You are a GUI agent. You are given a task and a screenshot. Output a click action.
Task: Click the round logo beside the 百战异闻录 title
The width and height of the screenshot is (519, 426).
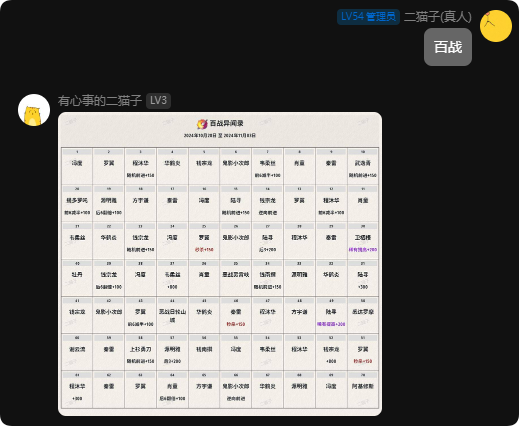coord(202,124)
